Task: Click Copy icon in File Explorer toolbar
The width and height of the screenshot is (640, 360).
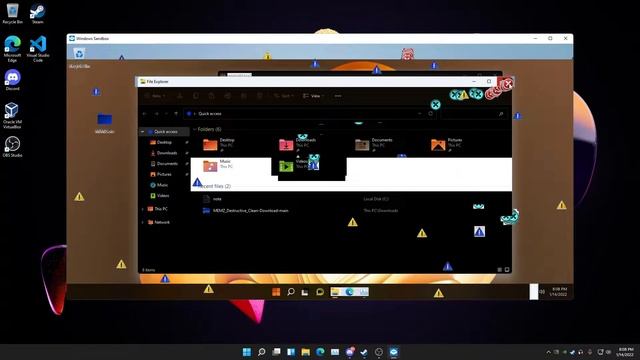Action: click(196, 96)
